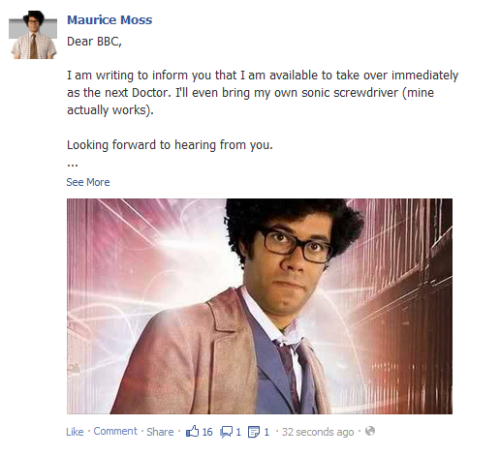Open the like count showing 16
Viewport: 500px width, 456px height.
[207, 432]
